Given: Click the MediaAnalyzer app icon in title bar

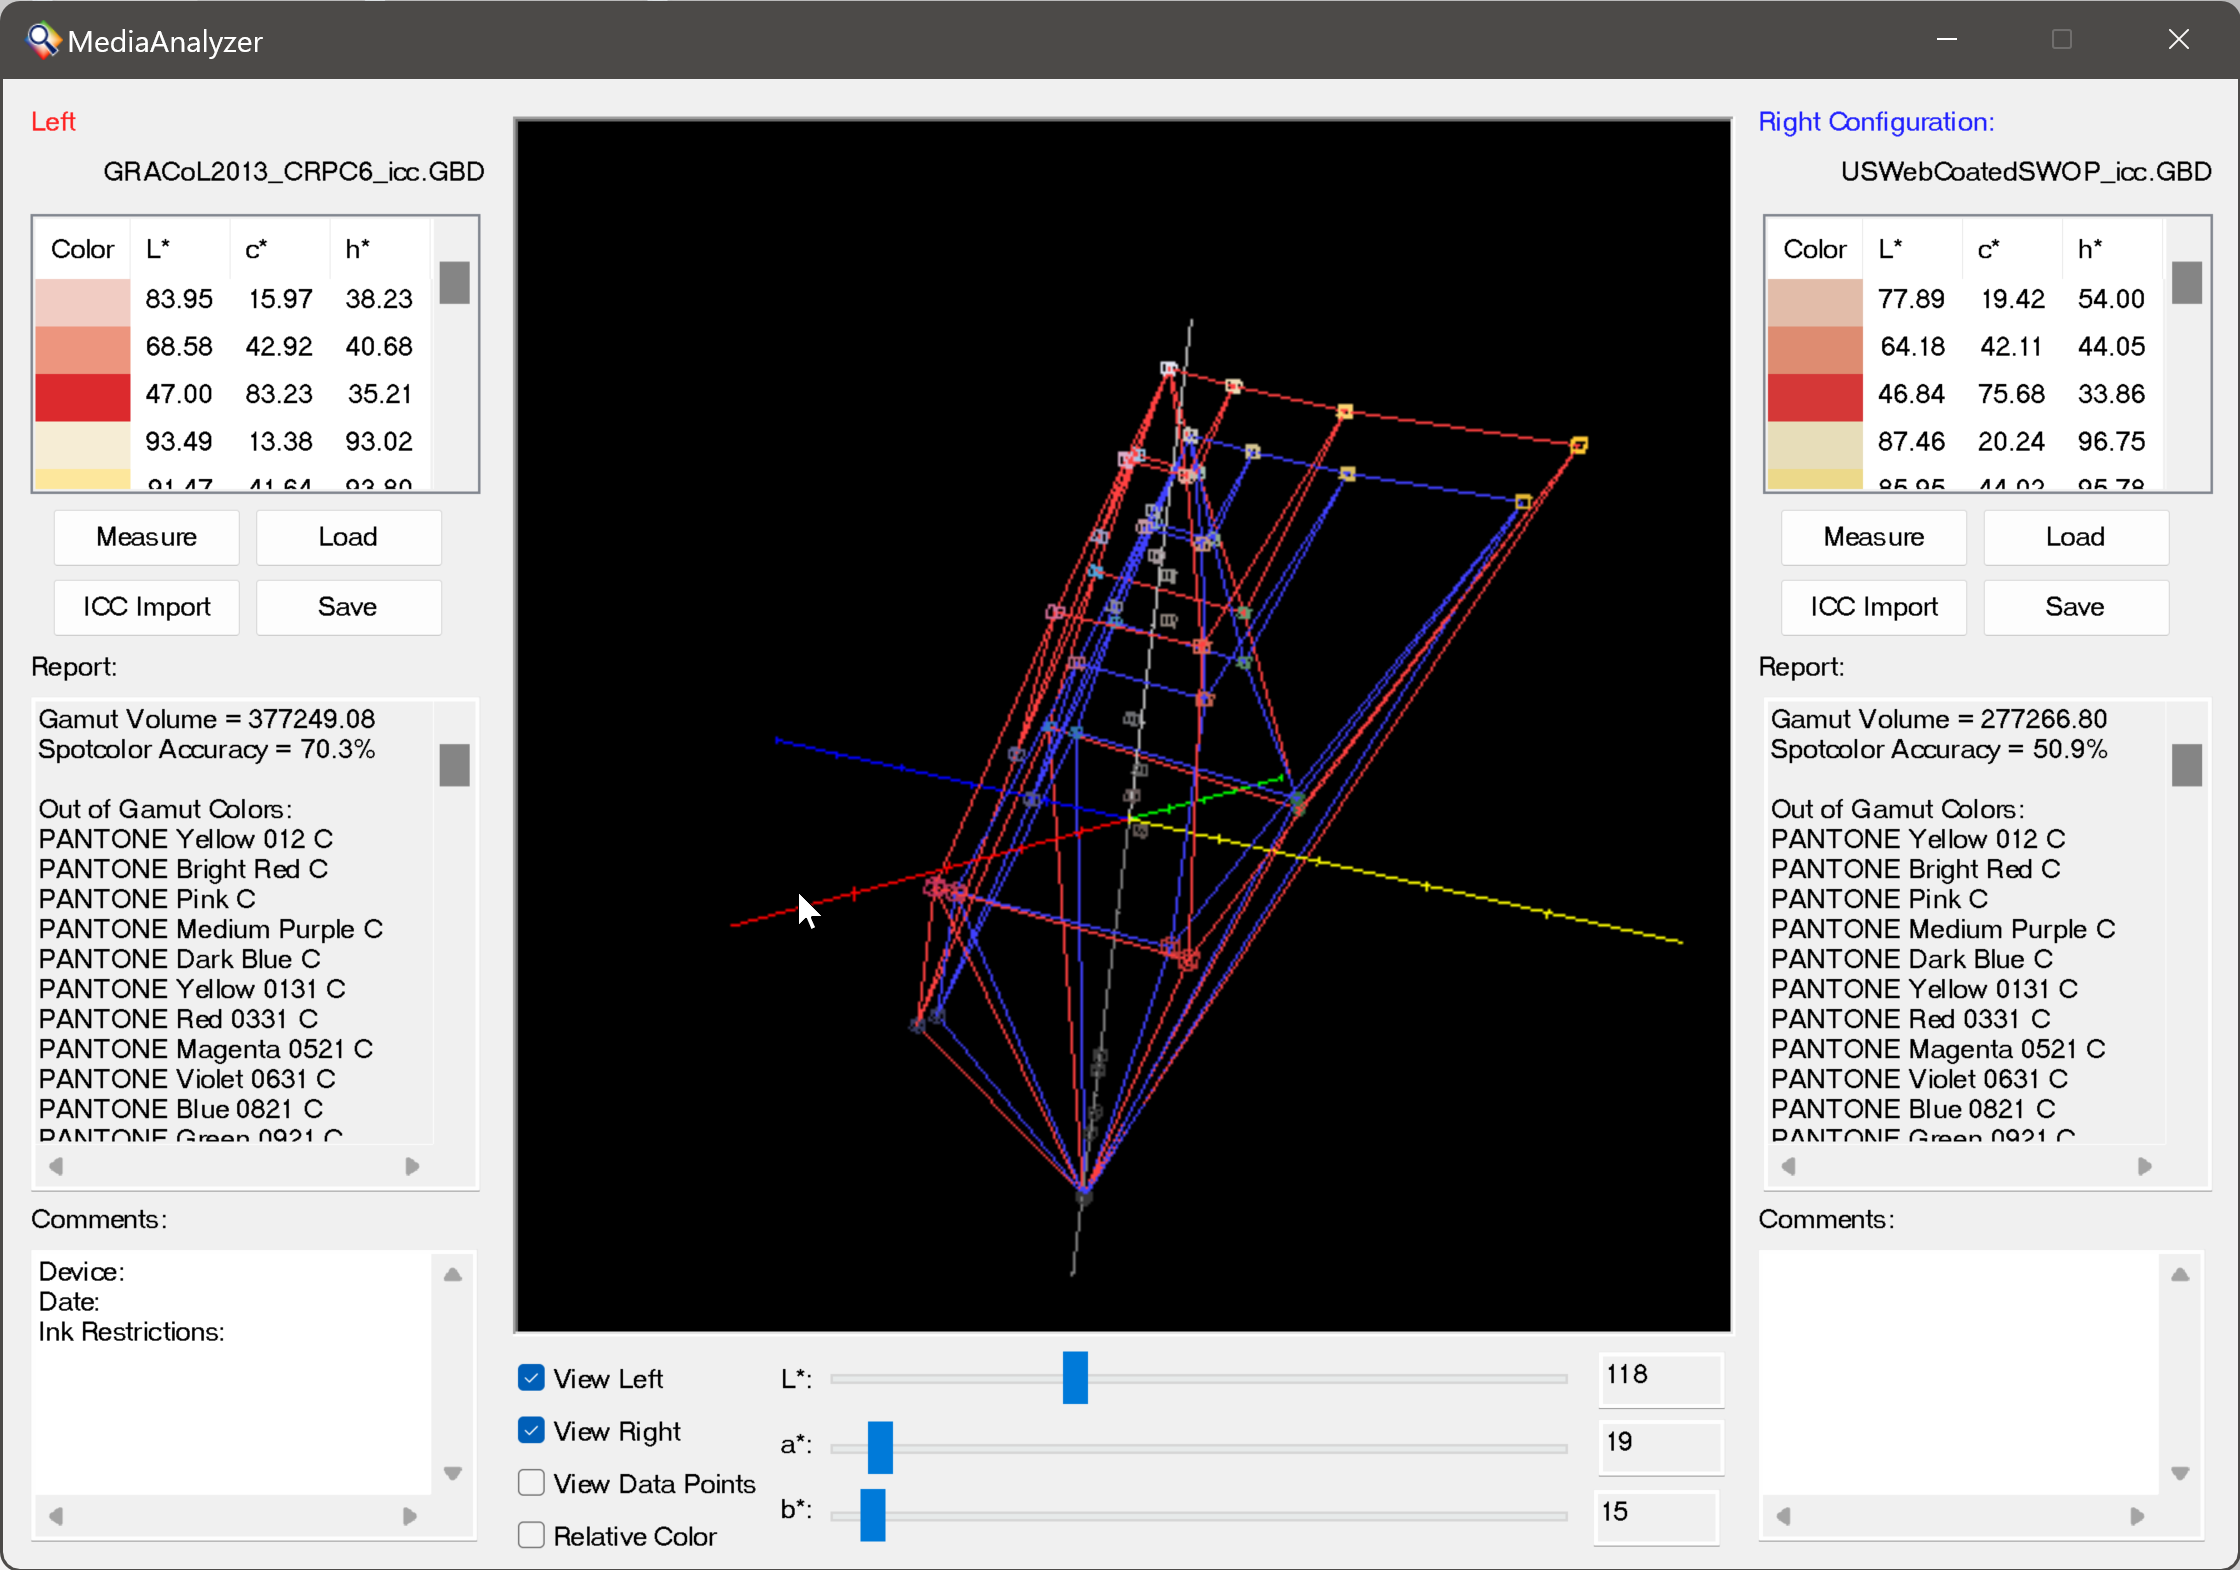Looking at the screenshot, I should click(x=43, y=40).
